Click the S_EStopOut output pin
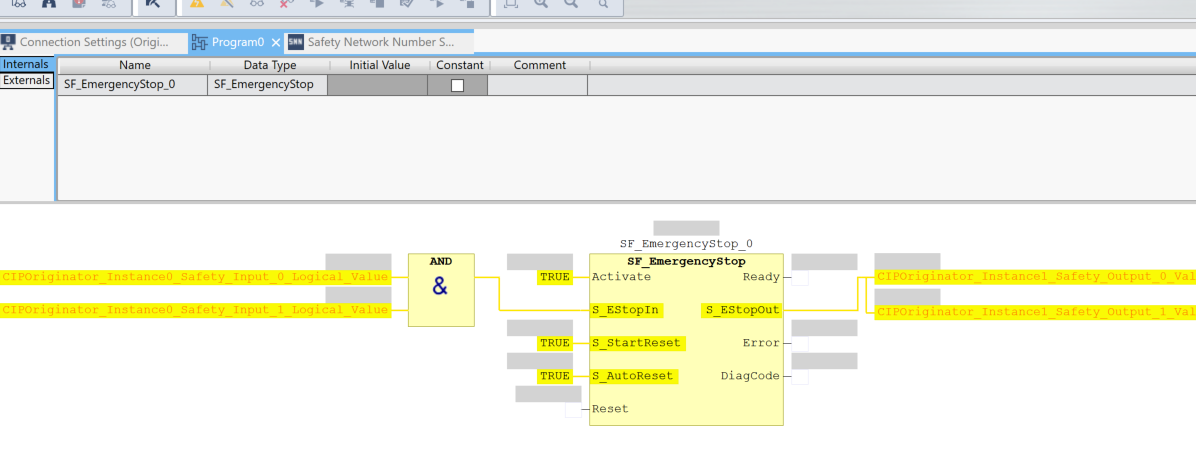The image size is (1196, 454). [x=741, y=310]
